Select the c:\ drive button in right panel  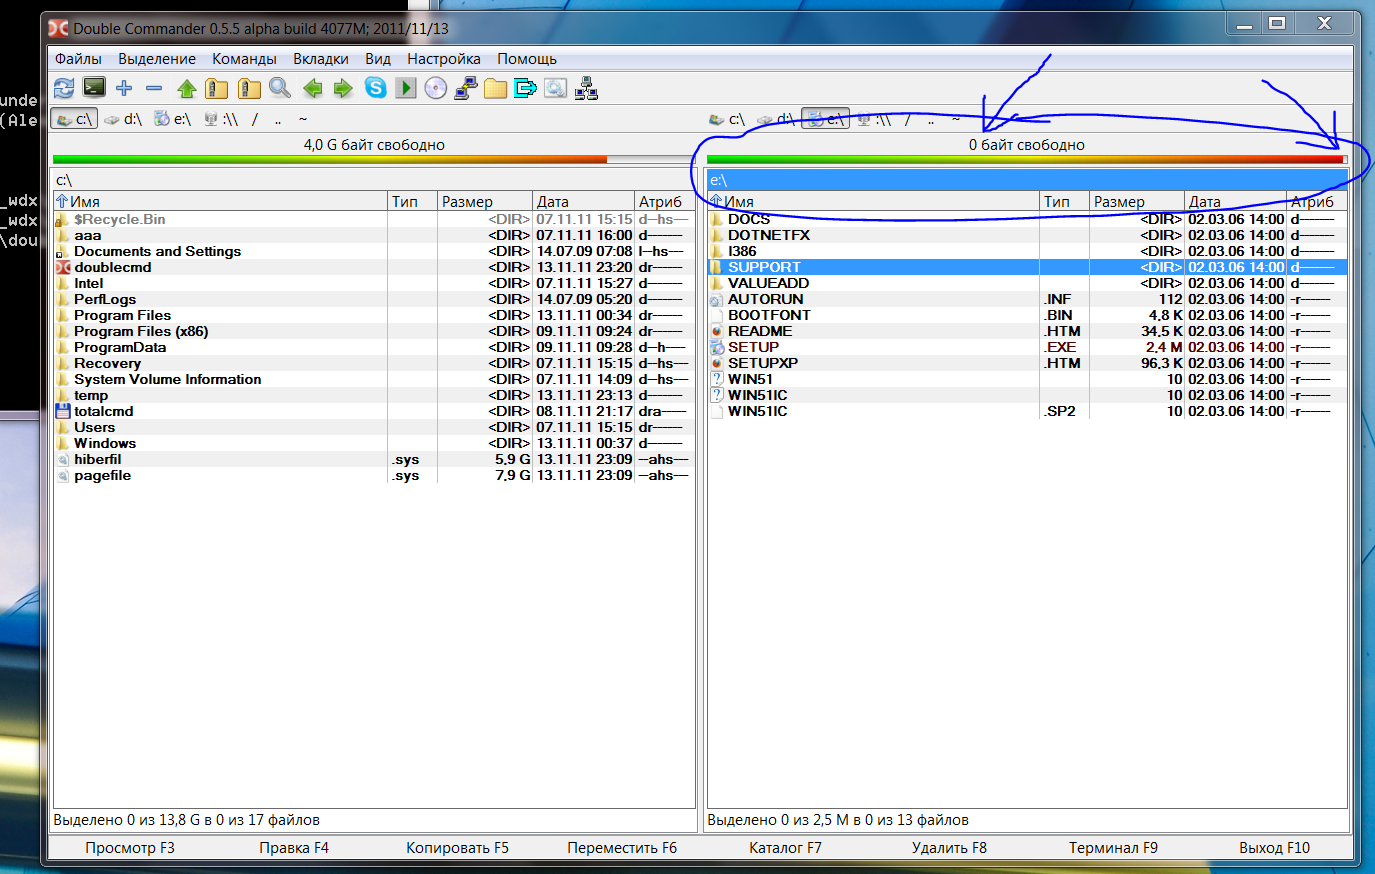727,119
